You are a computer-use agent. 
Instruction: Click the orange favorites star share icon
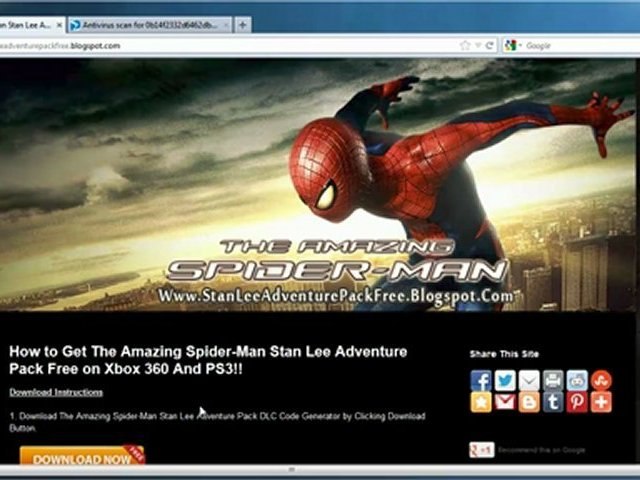[x=481, y=402]
